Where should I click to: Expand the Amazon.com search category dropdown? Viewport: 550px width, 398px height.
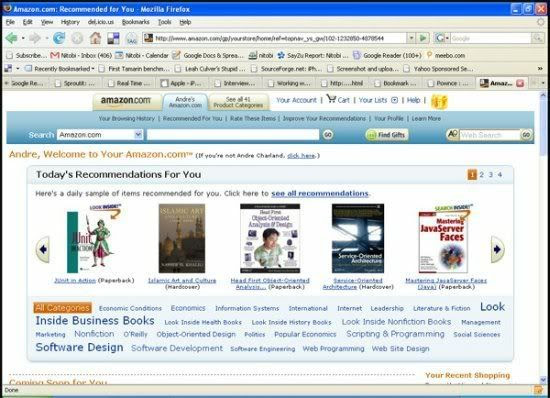(138, 134)
